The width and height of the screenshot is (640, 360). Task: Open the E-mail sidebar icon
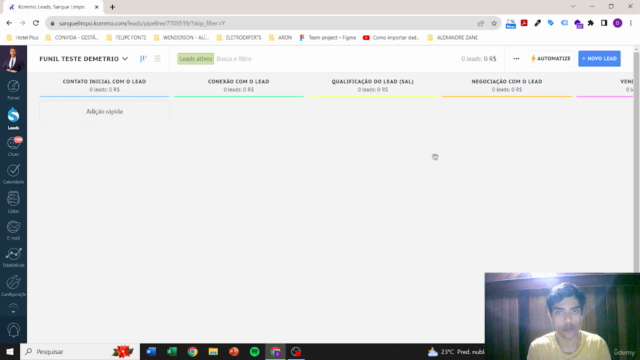tap(13, 230)
